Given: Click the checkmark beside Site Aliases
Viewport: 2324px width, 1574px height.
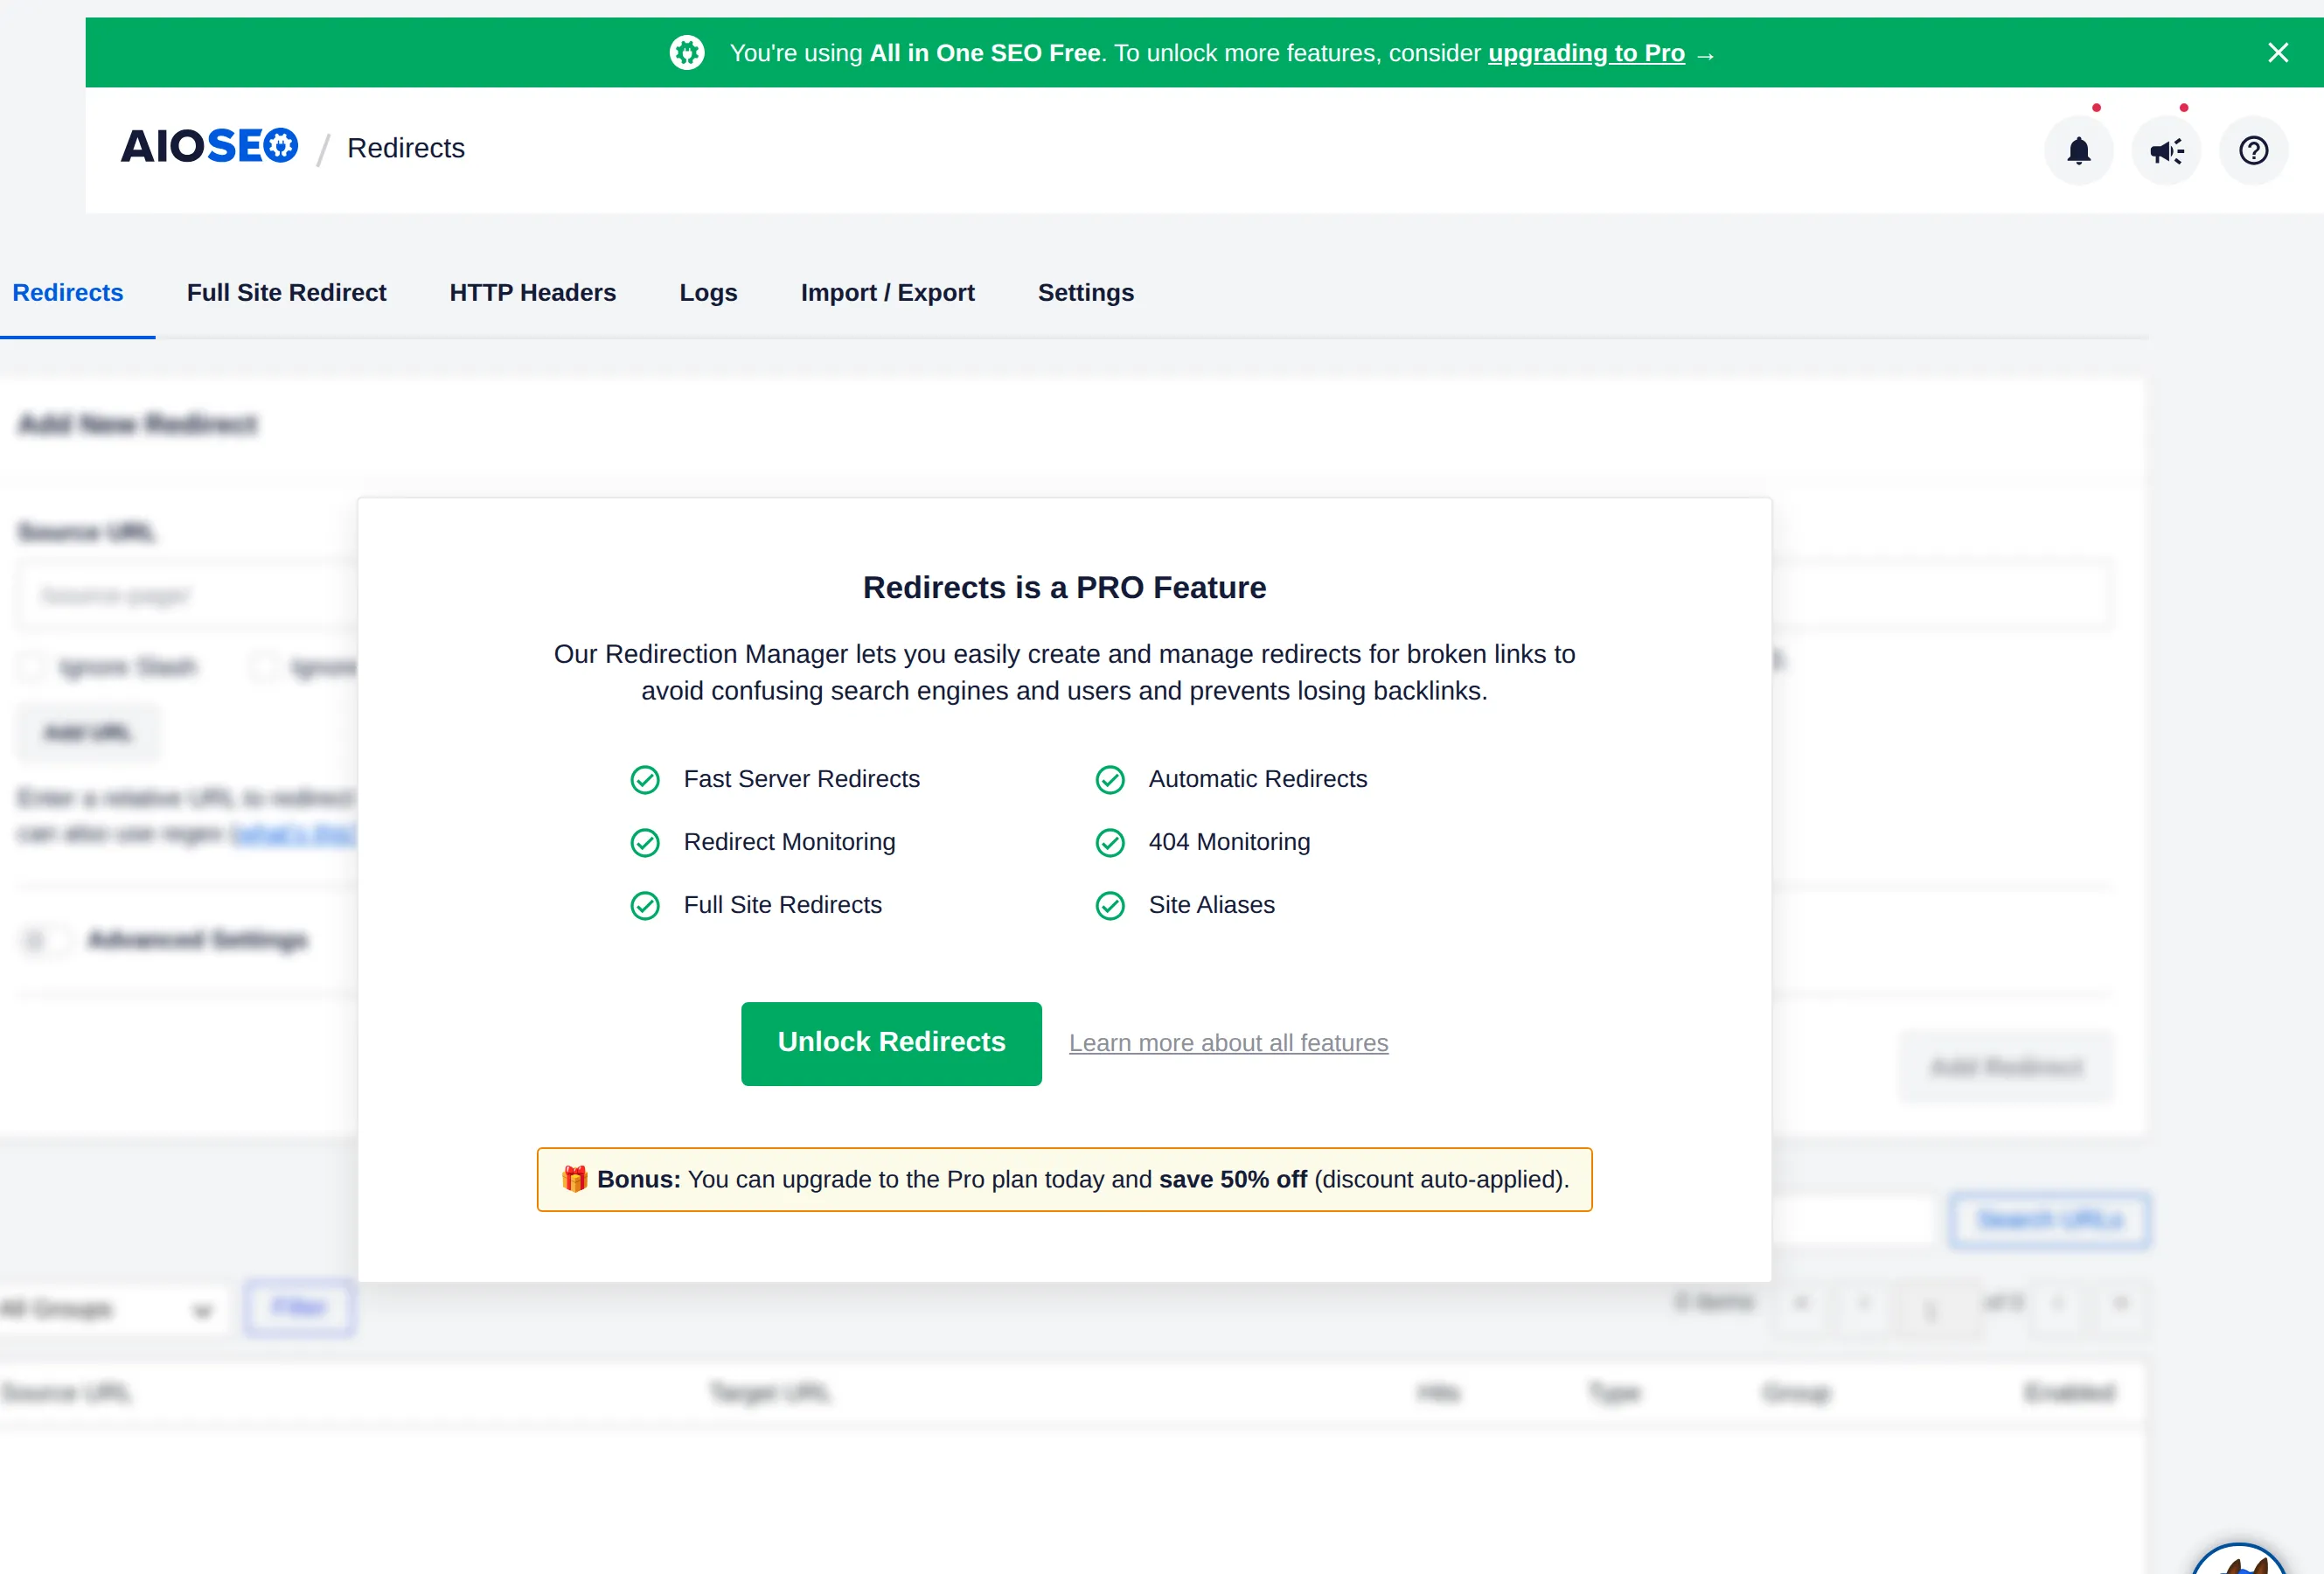Looking at the screenshot, I should (1110, 905).
